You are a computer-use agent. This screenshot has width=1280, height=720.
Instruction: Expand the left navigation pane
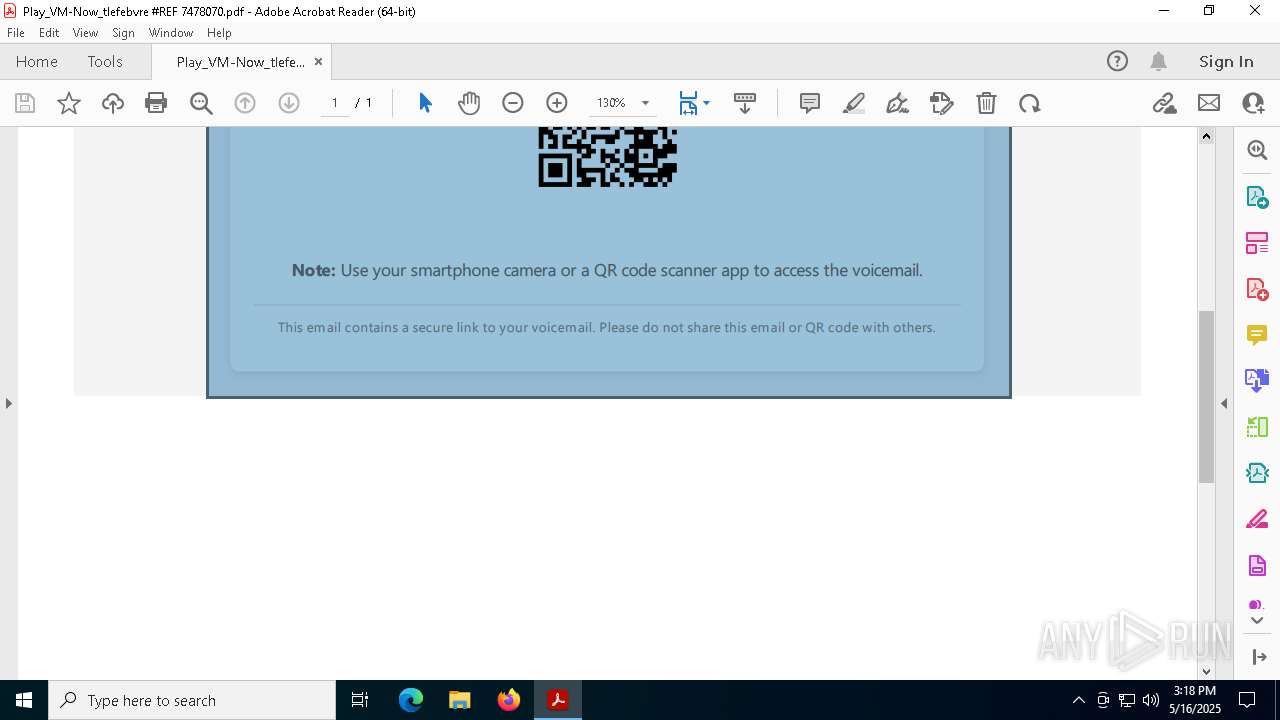click(x=8, y=403)
